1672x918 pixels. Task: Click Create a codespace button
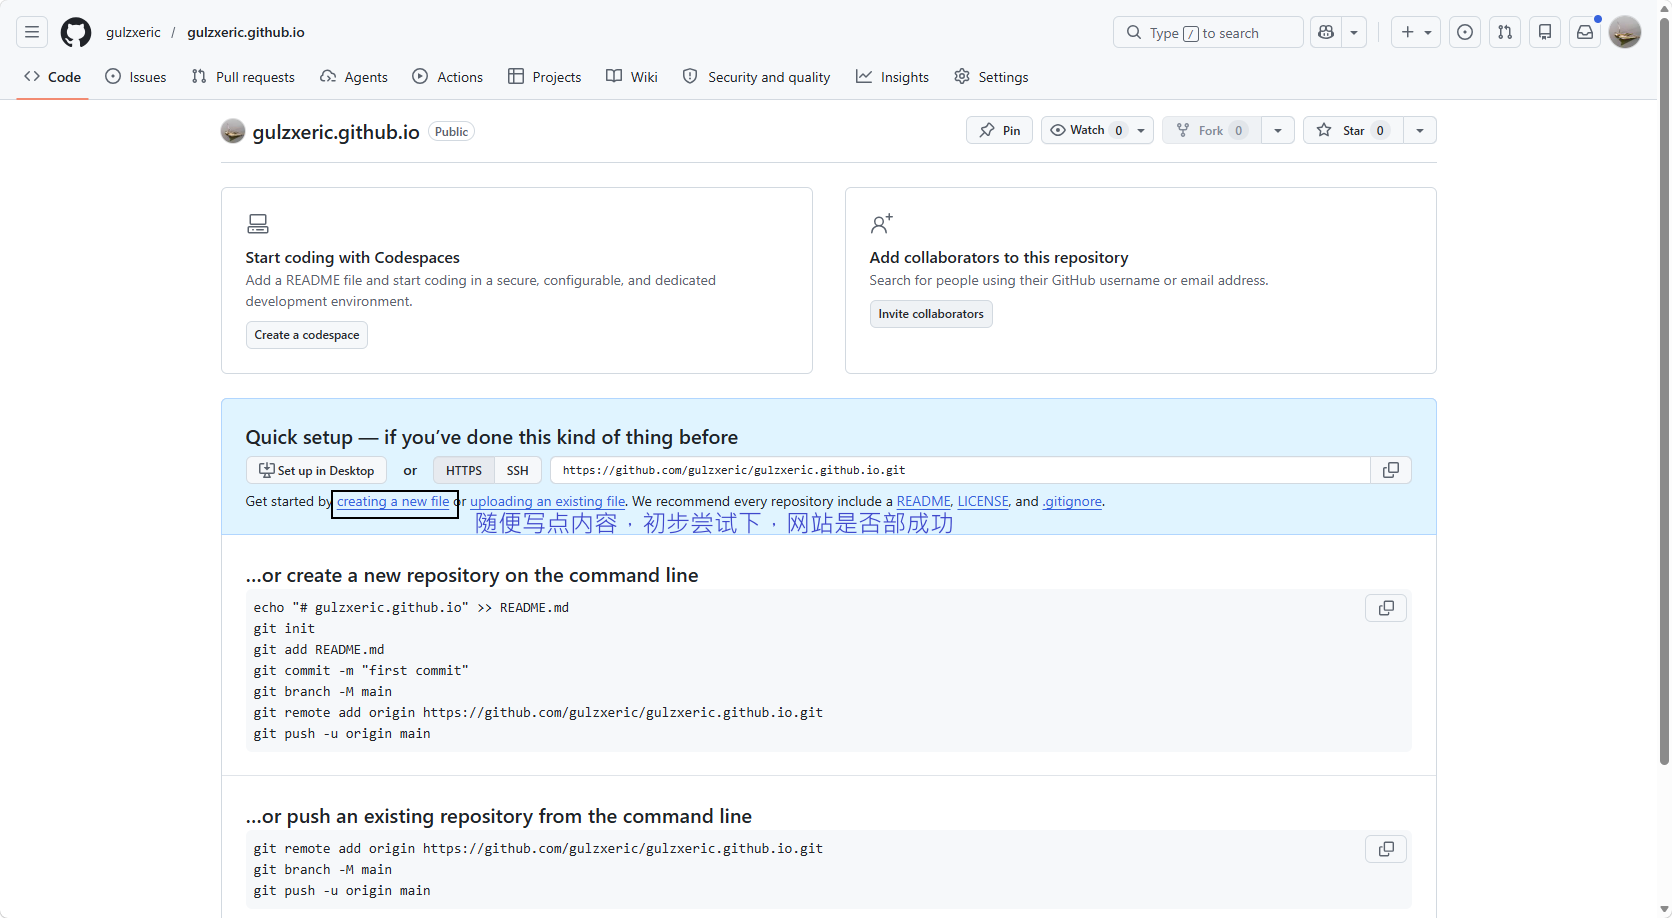(x=307, y=335)
